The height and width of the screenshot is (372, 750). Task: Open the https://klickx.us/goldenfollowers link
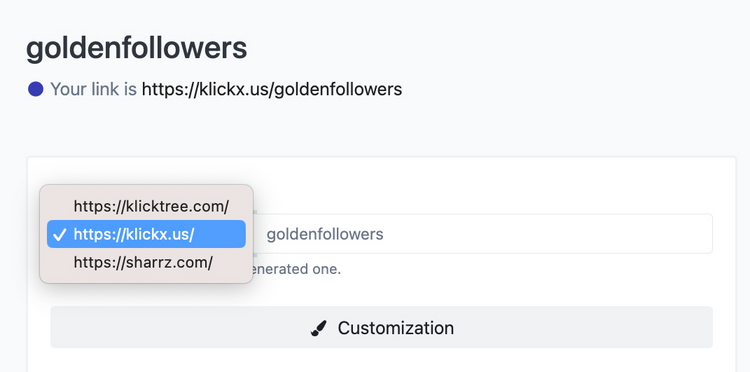point(272,89)
